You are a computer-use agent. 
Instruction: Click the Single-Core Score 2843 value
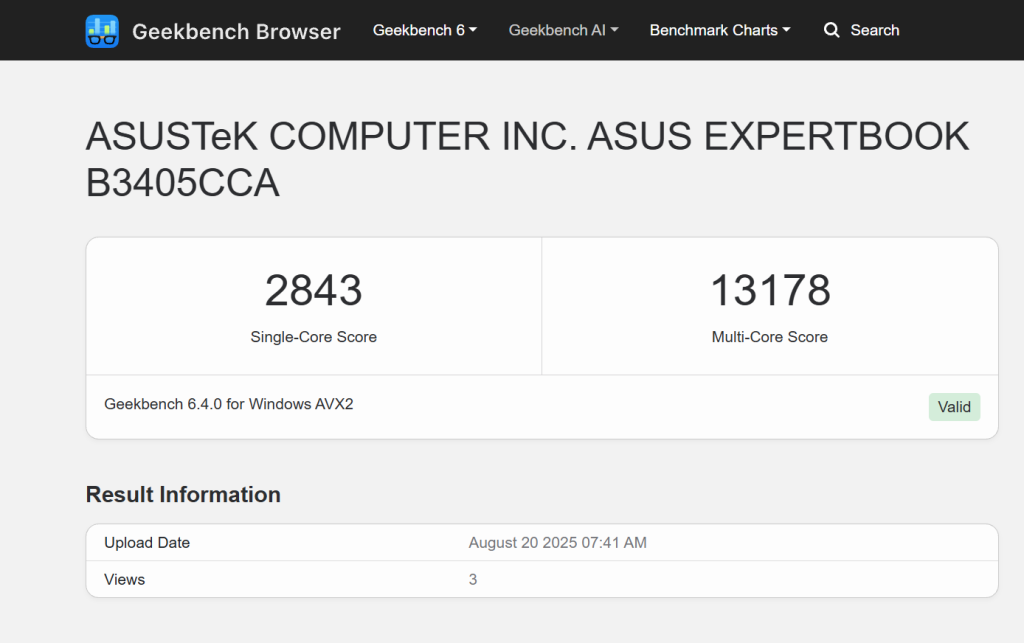tap(314, 291)
